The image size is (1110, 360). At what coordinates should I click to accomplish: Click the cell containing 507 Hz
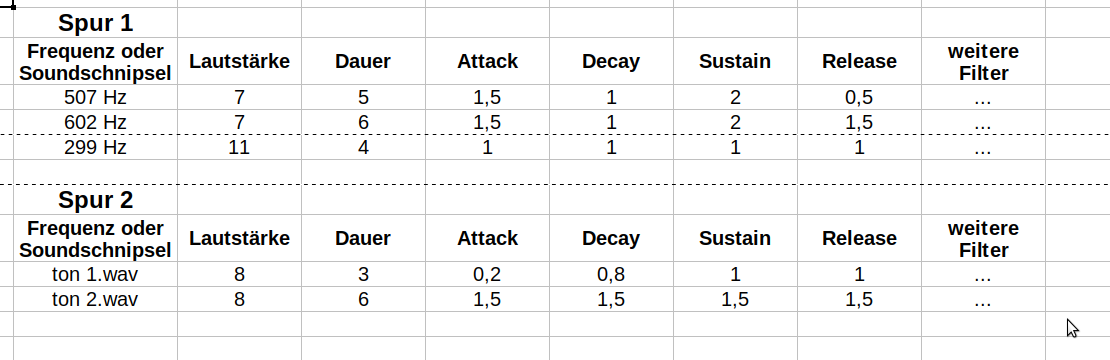[x=96, y=98]
